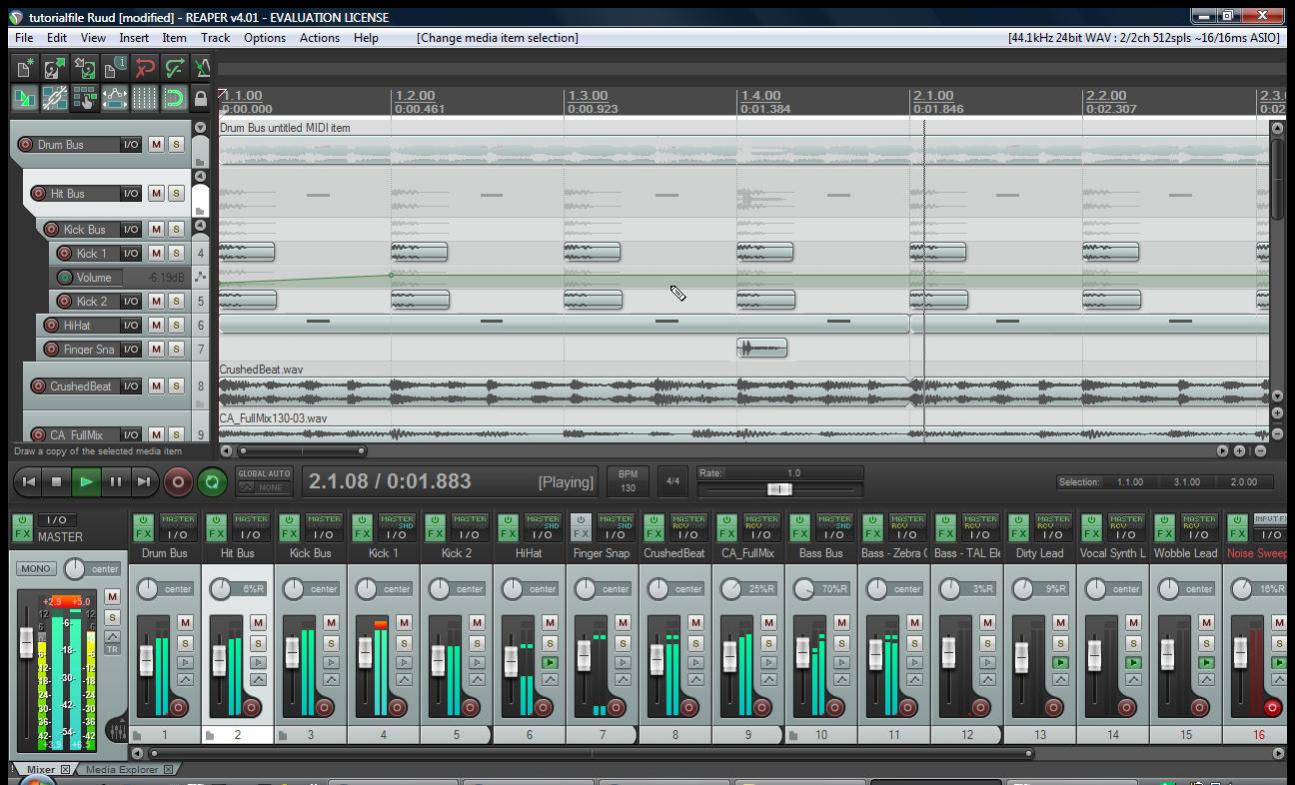Click the MONO button on the master strip
The width and height of the screenshot is (1295, 785).
click(36, 569)
